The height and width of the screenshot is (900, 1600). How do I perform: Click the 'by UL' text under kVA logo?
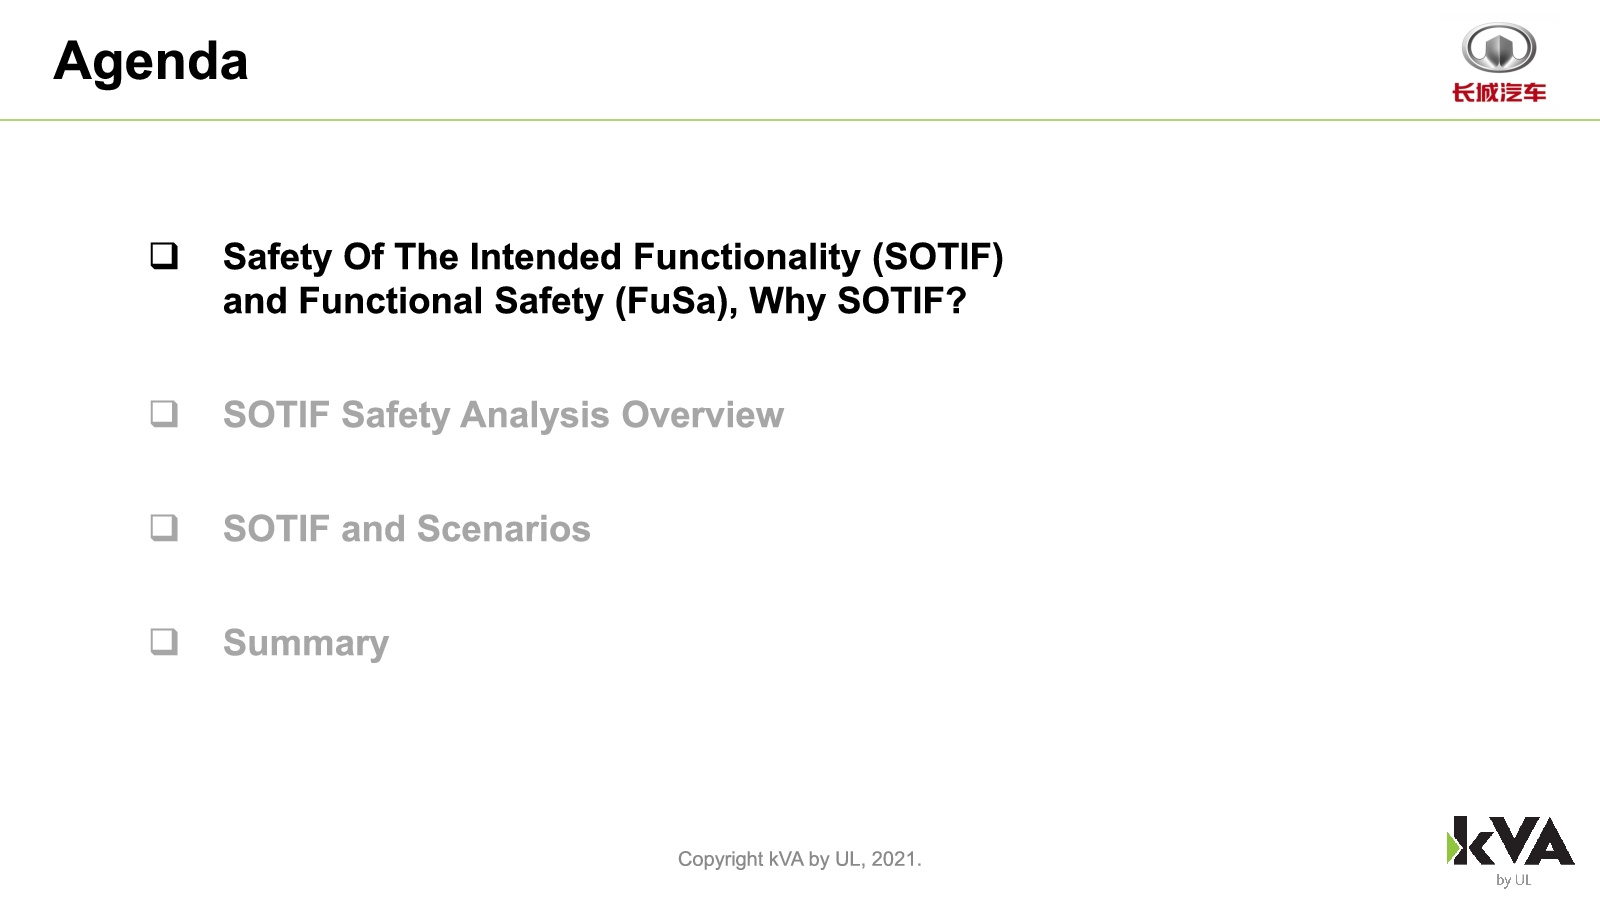[1514, 880]
